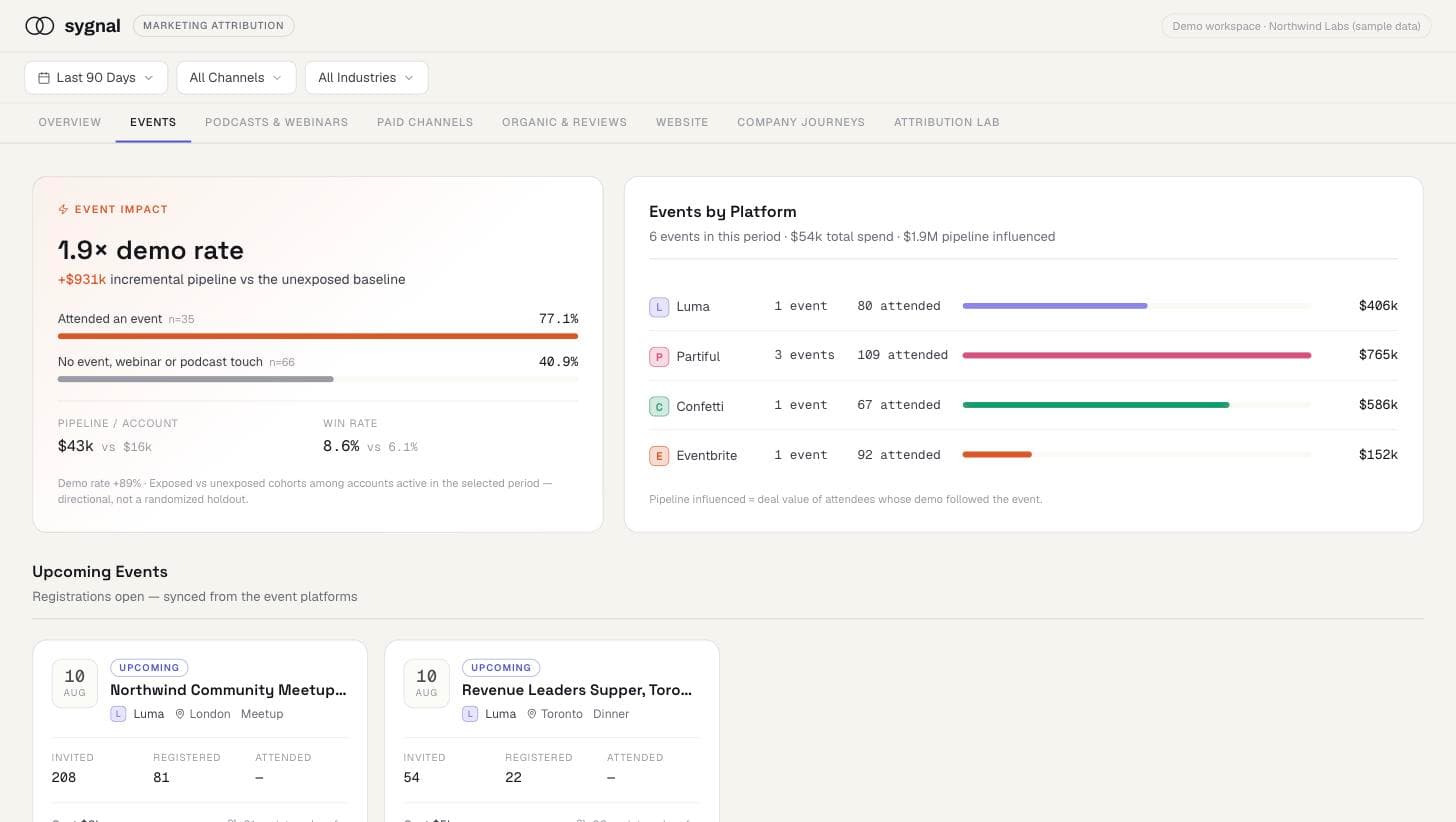Click the 54 invited count on Revenue Leaders Supper
1456x822 pixels.
click(412, 778)
